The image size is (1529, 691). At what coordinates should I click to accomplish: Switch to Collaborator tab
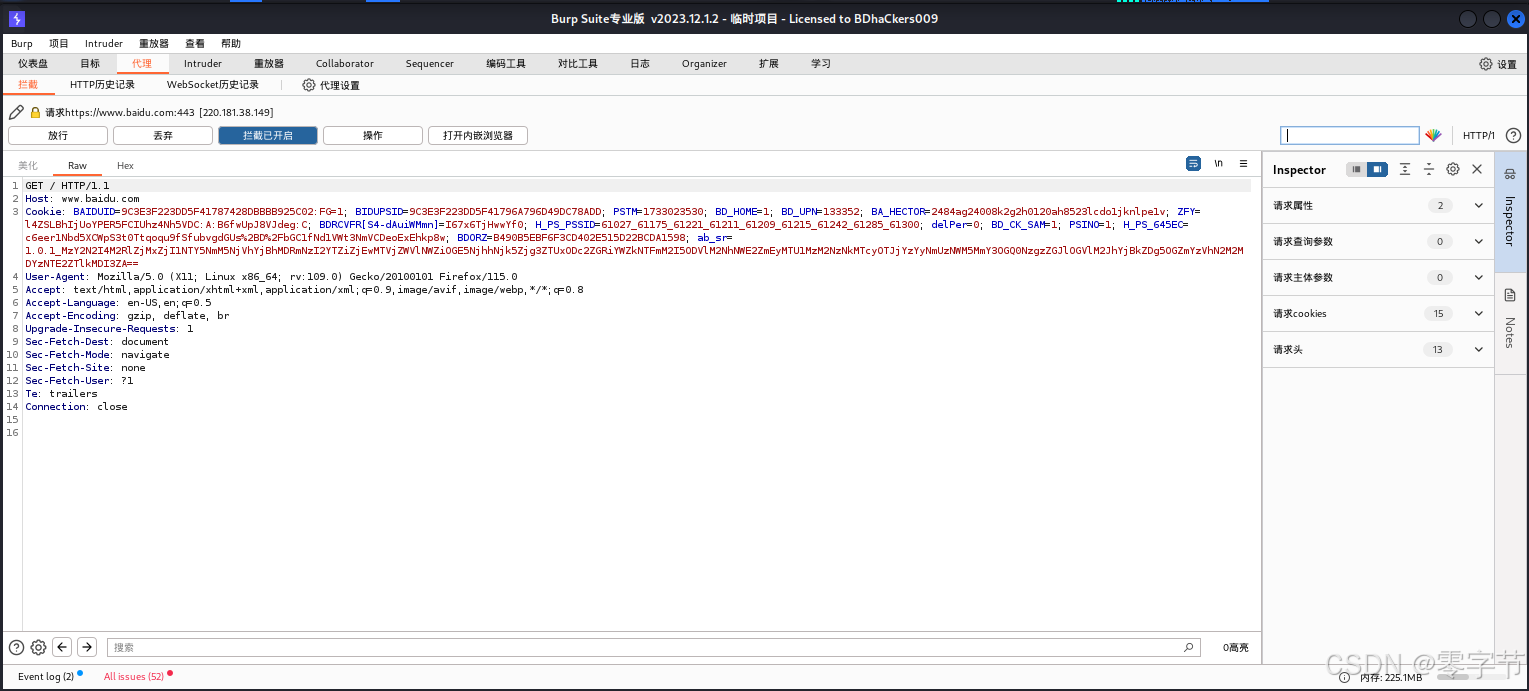tap(345, 64)
